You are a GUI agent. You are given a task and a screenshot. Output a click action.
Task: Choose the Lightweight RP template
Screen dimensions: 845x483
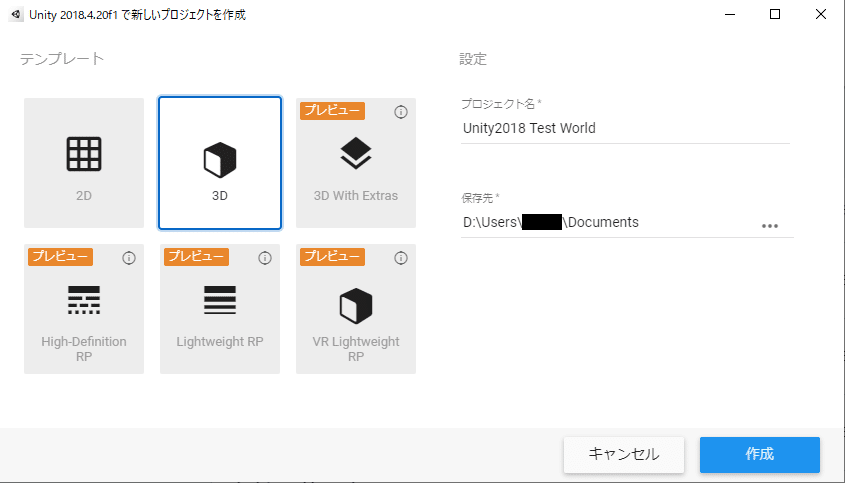[x=220, y=309]
